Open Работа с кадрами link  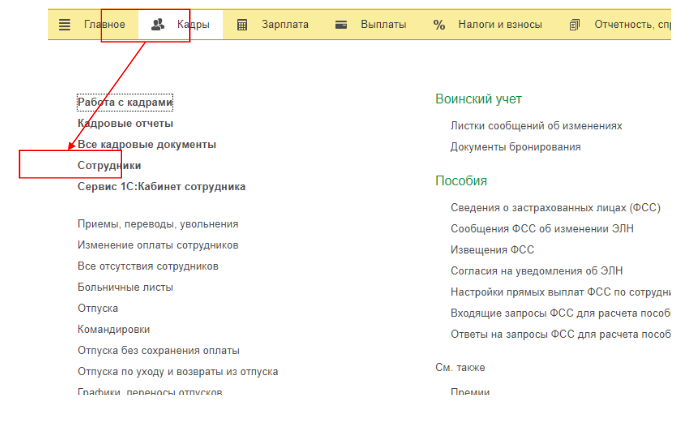tap(125, 102)
